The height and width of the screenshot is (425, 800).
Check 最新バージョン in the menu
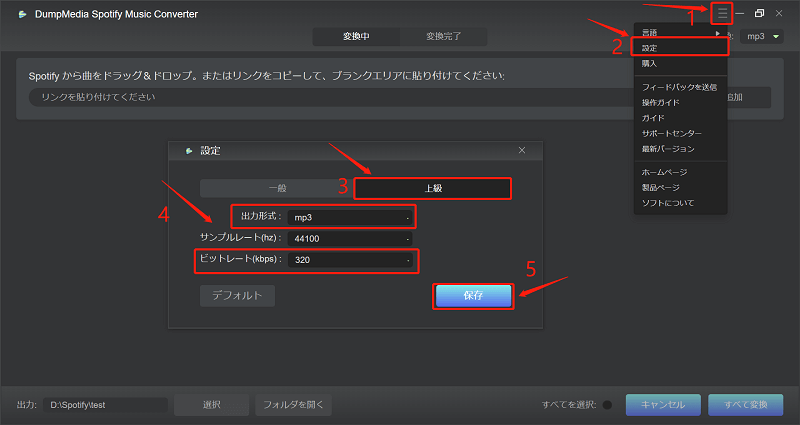681,148
